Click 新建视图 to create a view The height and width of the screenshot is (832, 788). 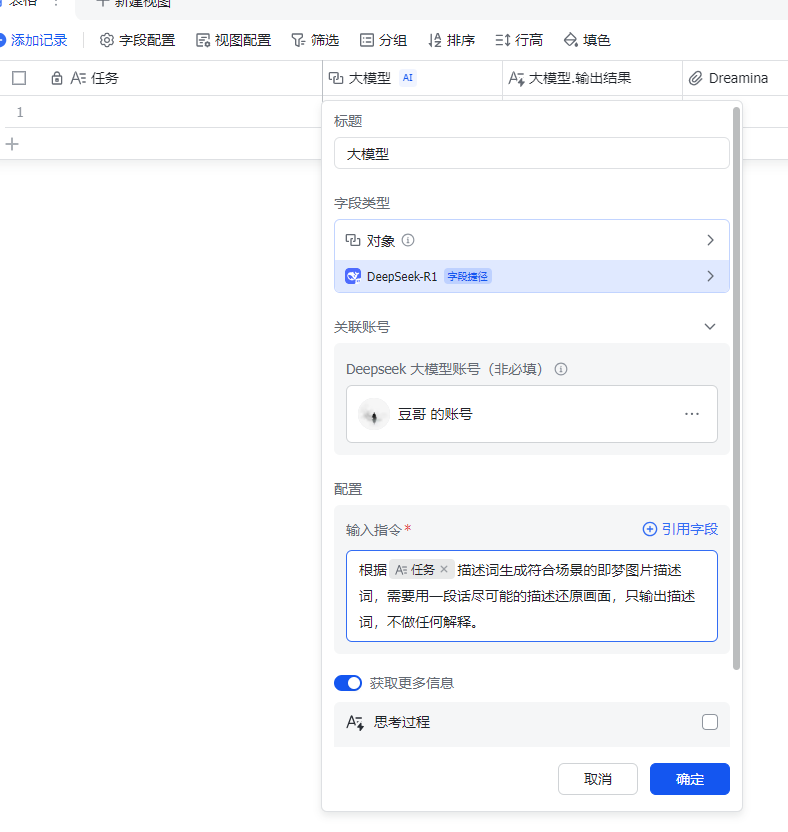click(x=134, y=3)
